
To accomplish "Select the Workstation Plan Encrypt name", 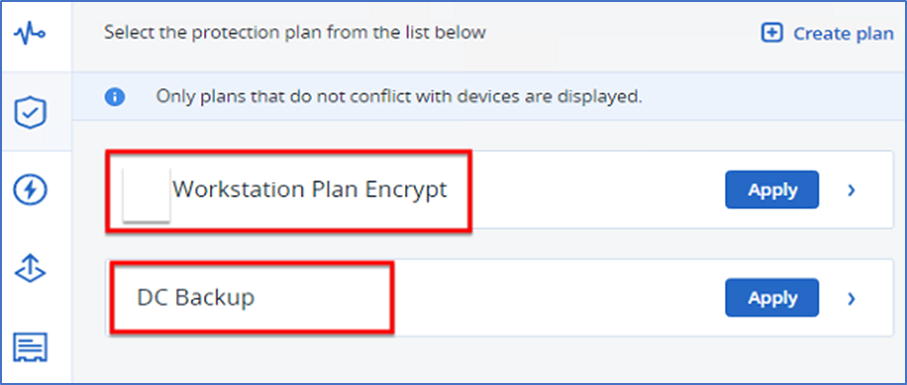I will [309, 190].
